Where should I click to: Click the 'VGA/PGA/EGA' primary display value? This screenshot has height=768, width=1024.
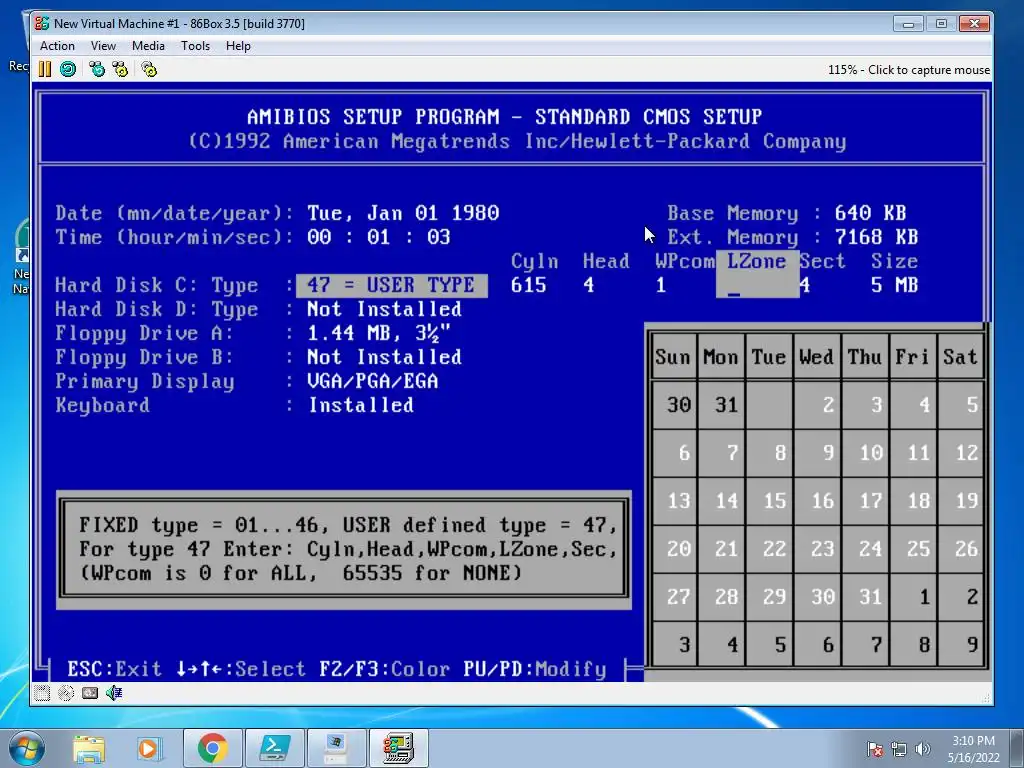point(372,381)
